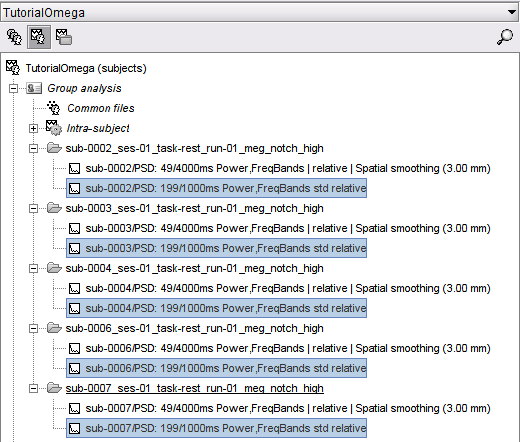Switch to functional data sorted by conditions
Viewport: 520px width, 442px height.
[64, 37]
